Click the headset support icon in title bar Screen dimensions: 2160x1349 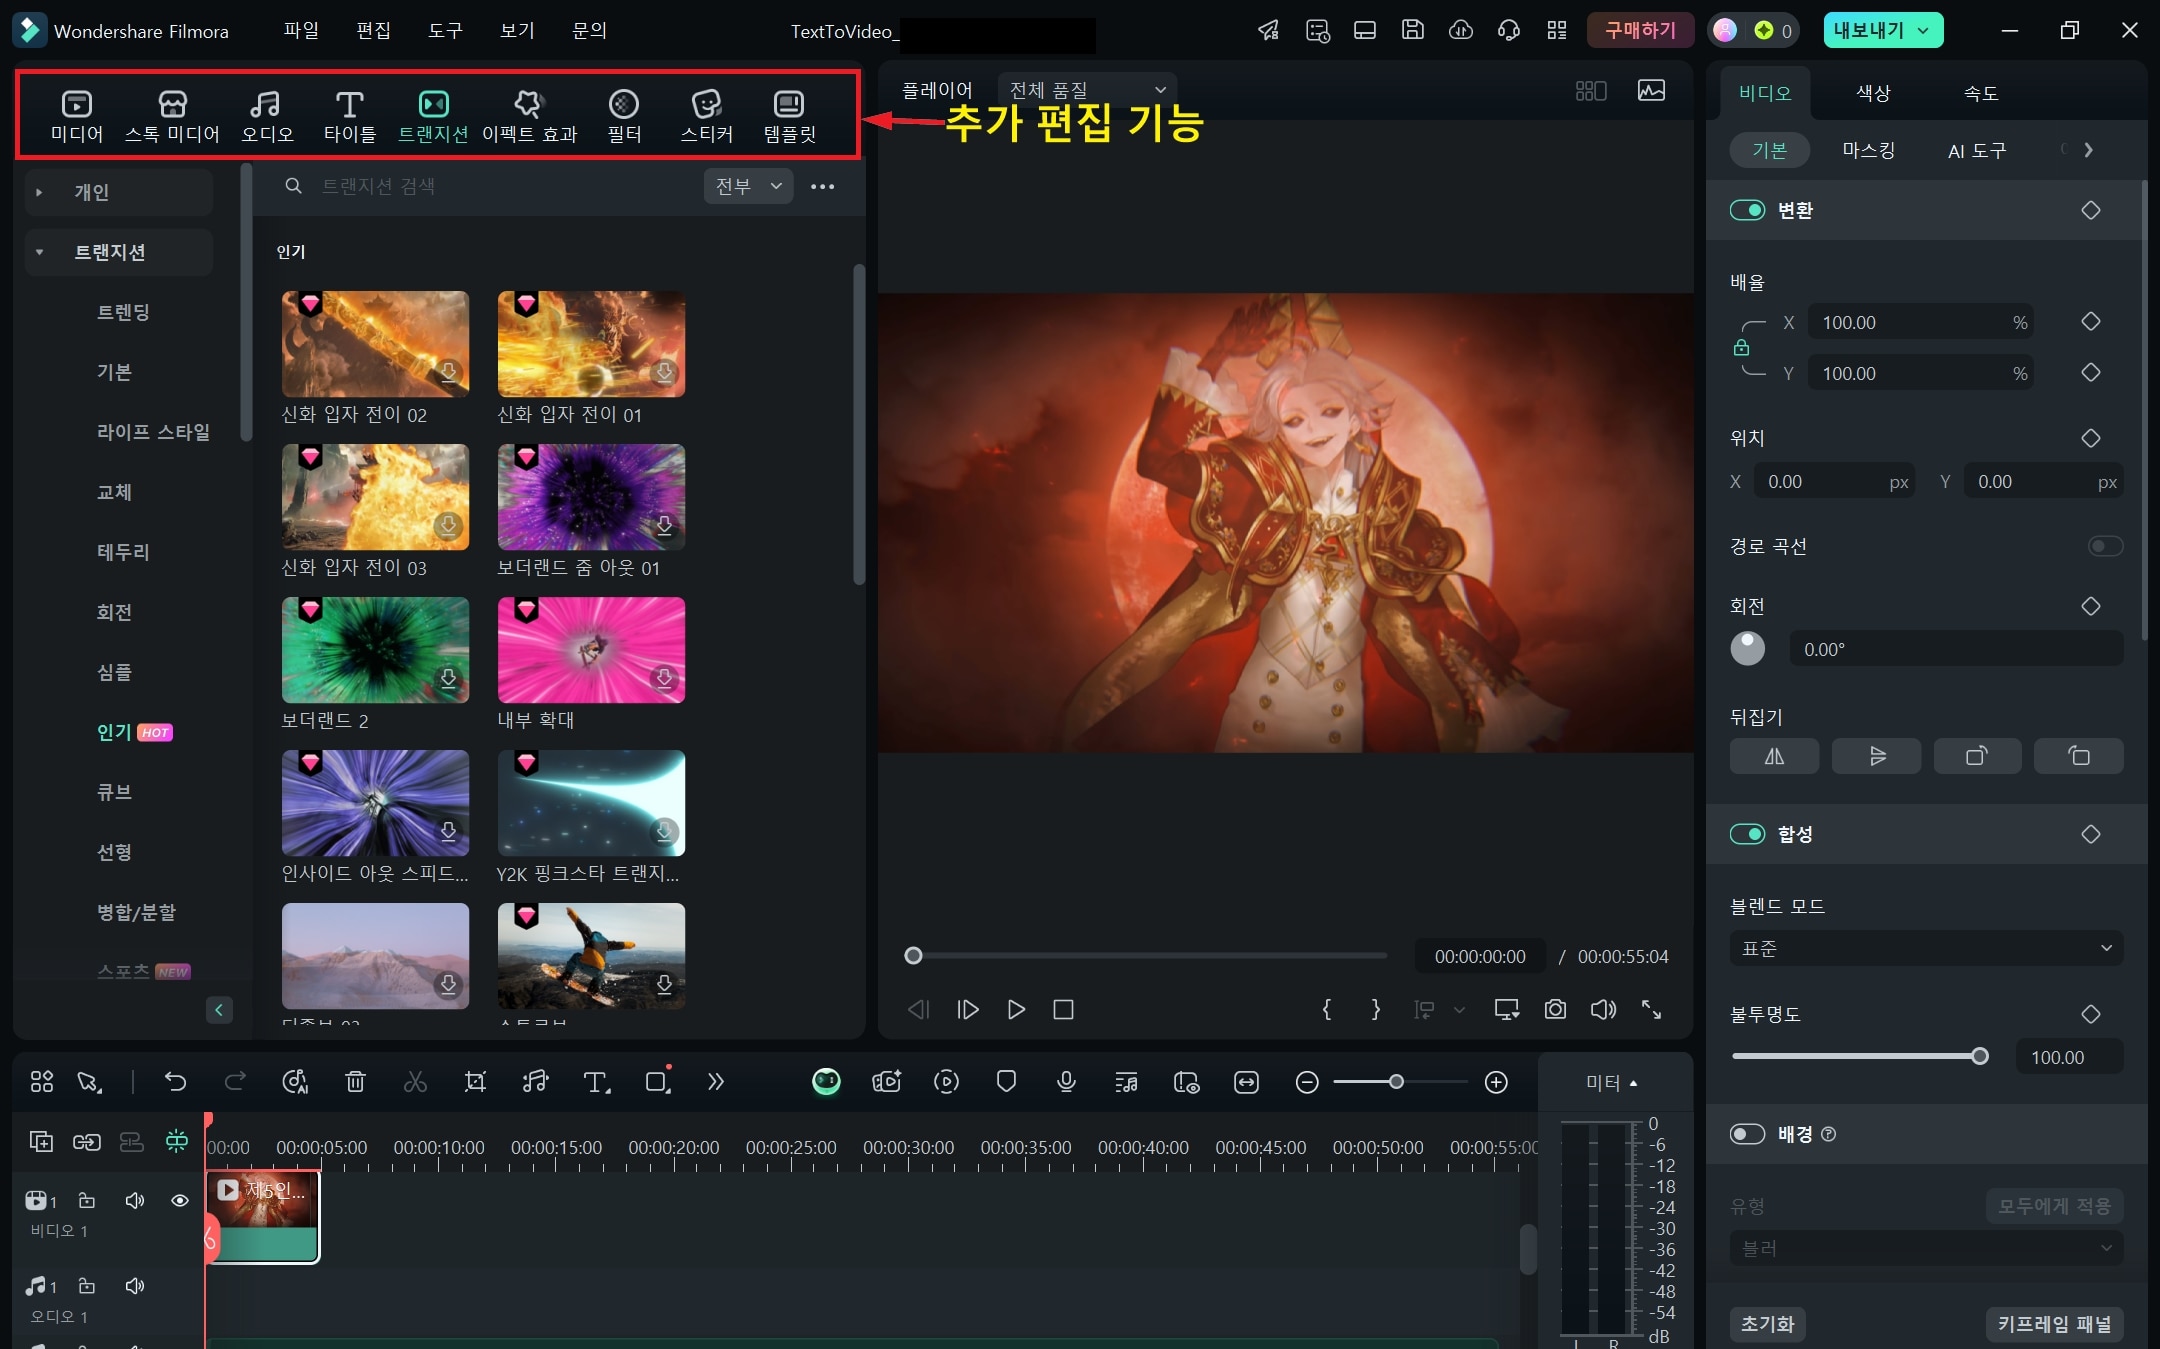pyautogui.click(x=1508, y=30)
